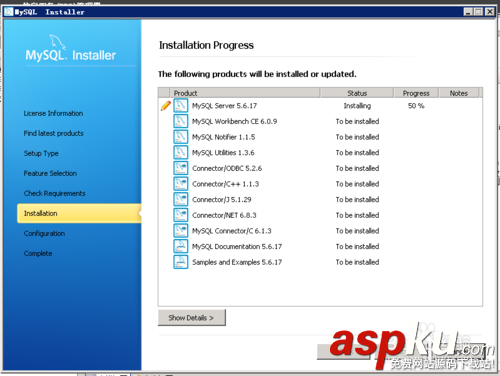The height and width of the screenshot is (376, 500).
Task: Select the Connector/ODBC 5.2.6 text
Action: (x=227, y=168)
